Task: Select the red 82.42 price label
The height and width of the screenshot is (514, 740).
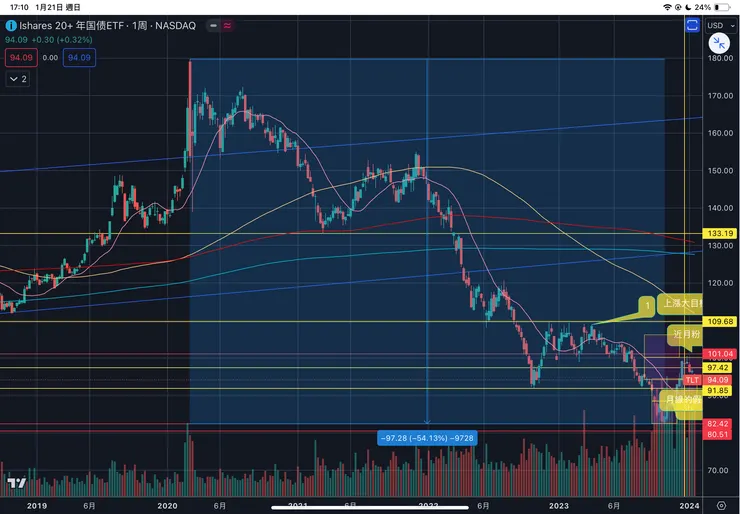Action: (x=720, y=424)
